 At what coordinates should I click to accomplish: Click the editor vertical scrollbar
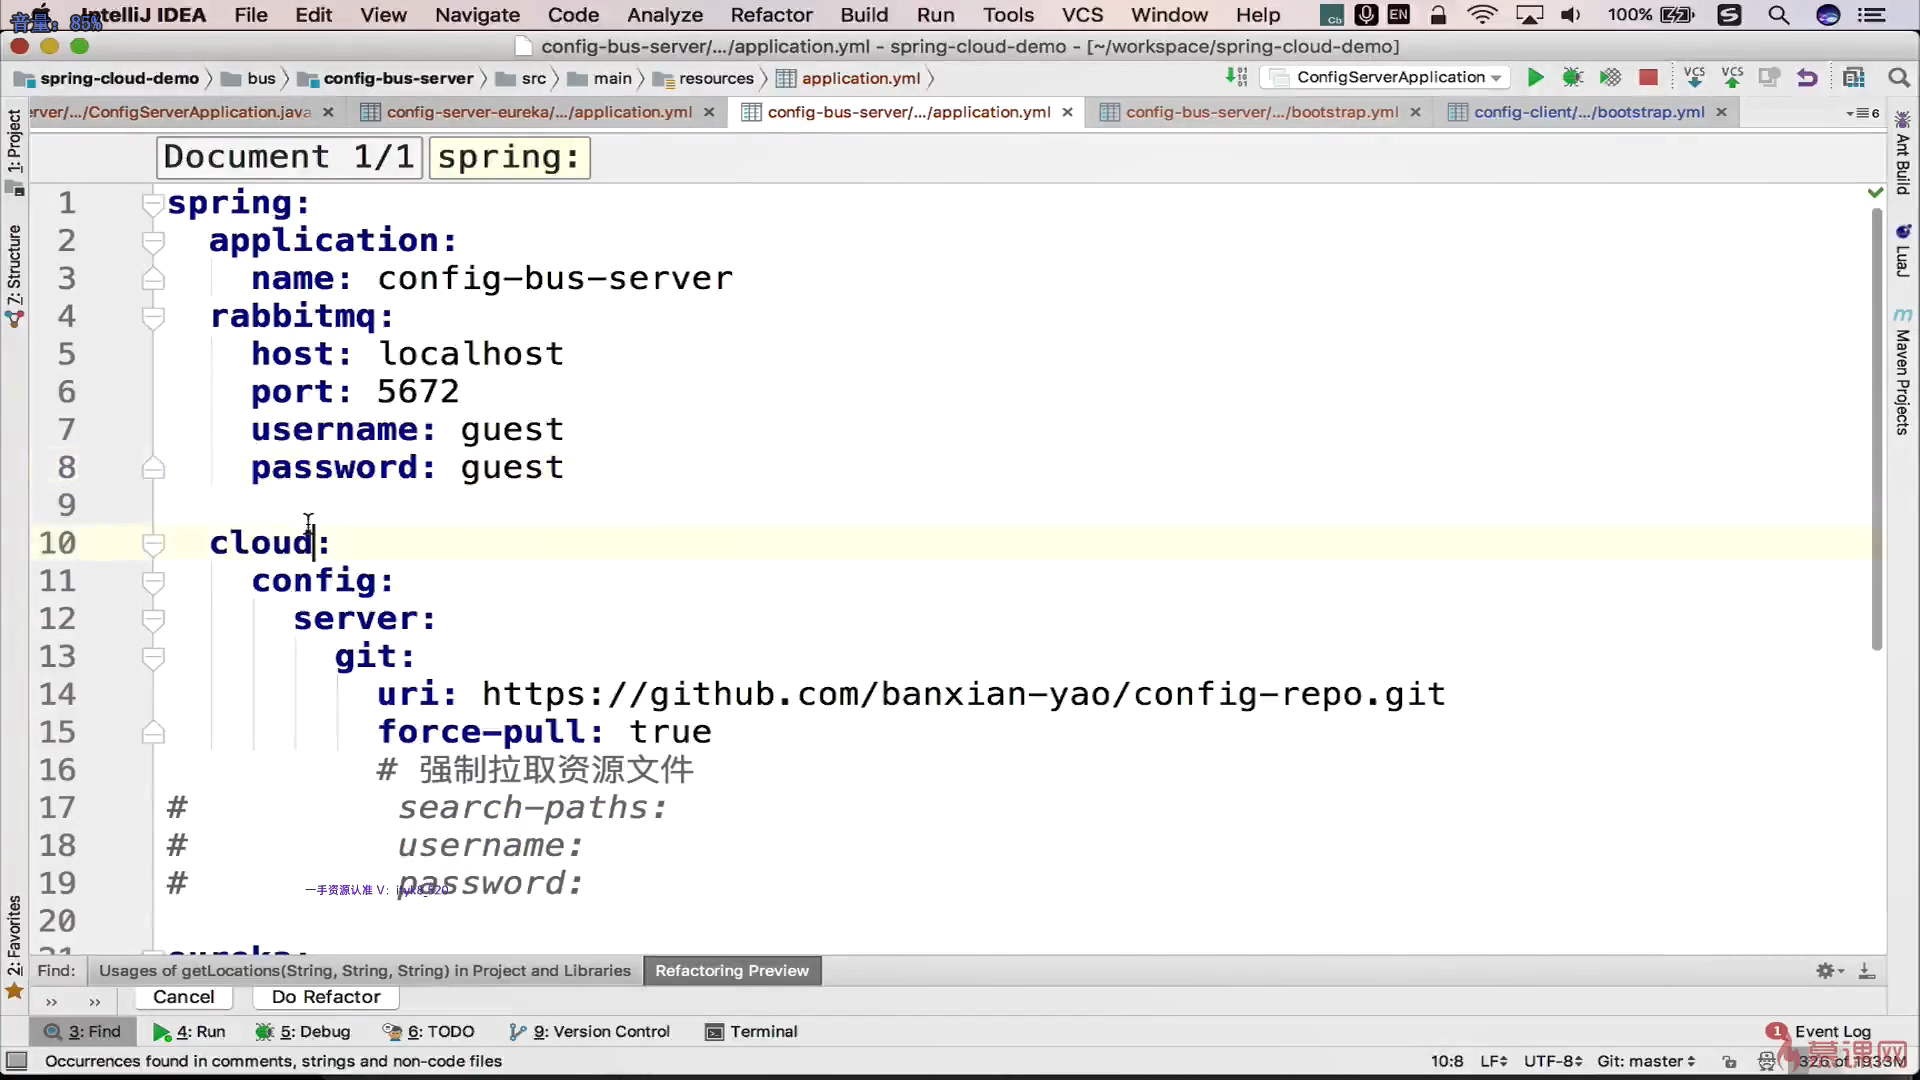click(1876, 430)
